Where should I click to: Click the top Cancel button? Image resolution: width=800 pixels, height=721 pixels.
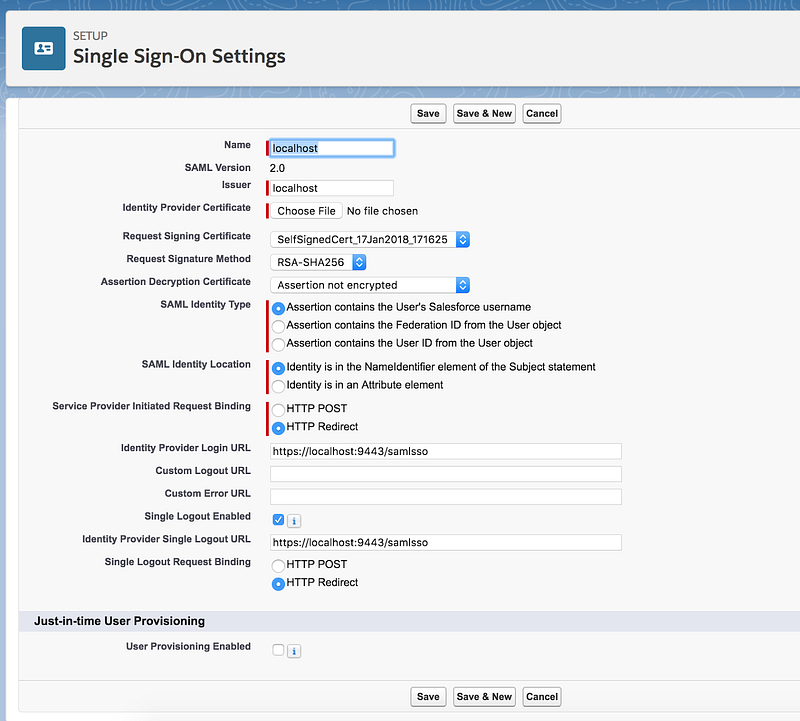tap(542, 113)
